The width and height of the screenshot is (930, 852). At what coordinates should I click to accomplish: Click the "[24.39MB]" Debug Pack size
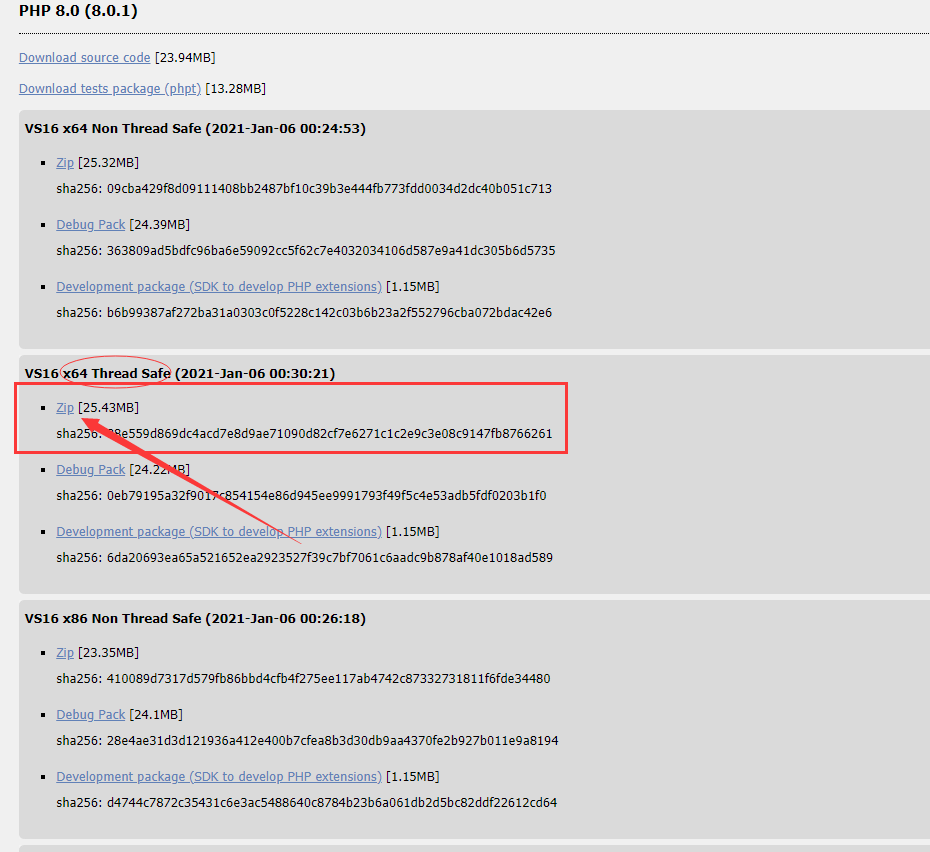(x=160, y=225)
